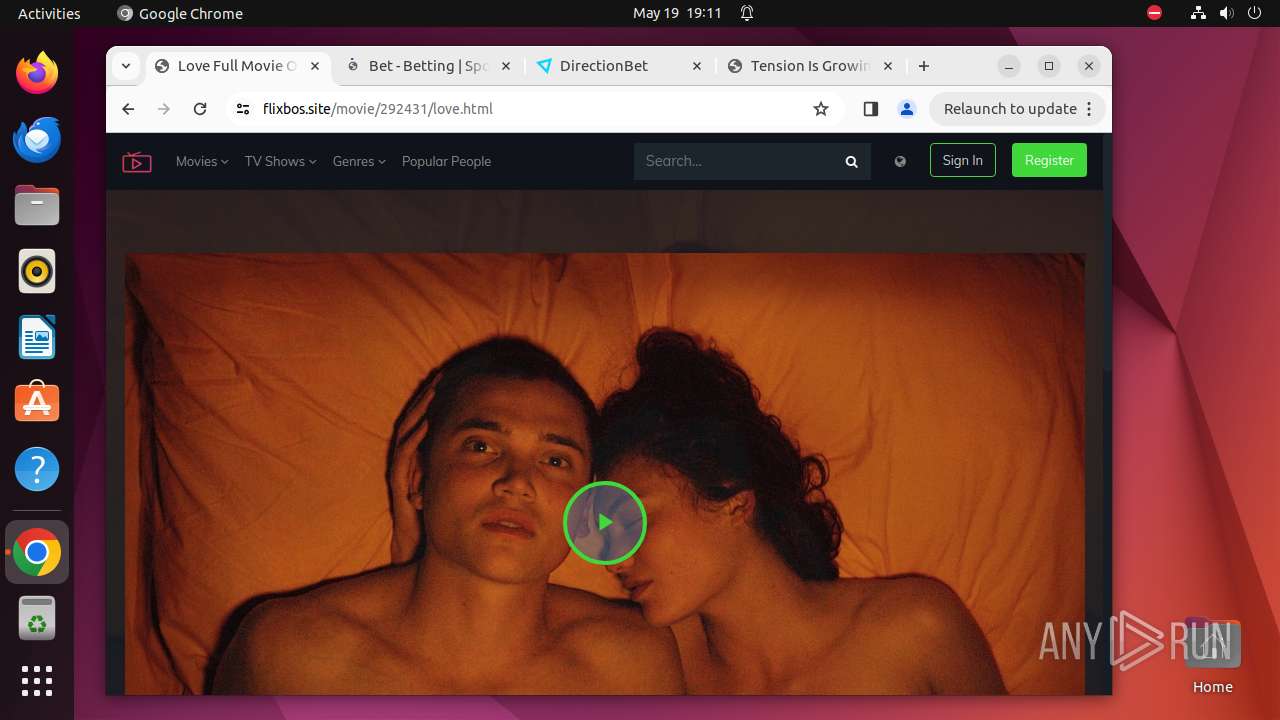Image resolution: width=1280 pixels, height=720 pixels.
Task: Open the Activities overview
Action: point(49,13)
